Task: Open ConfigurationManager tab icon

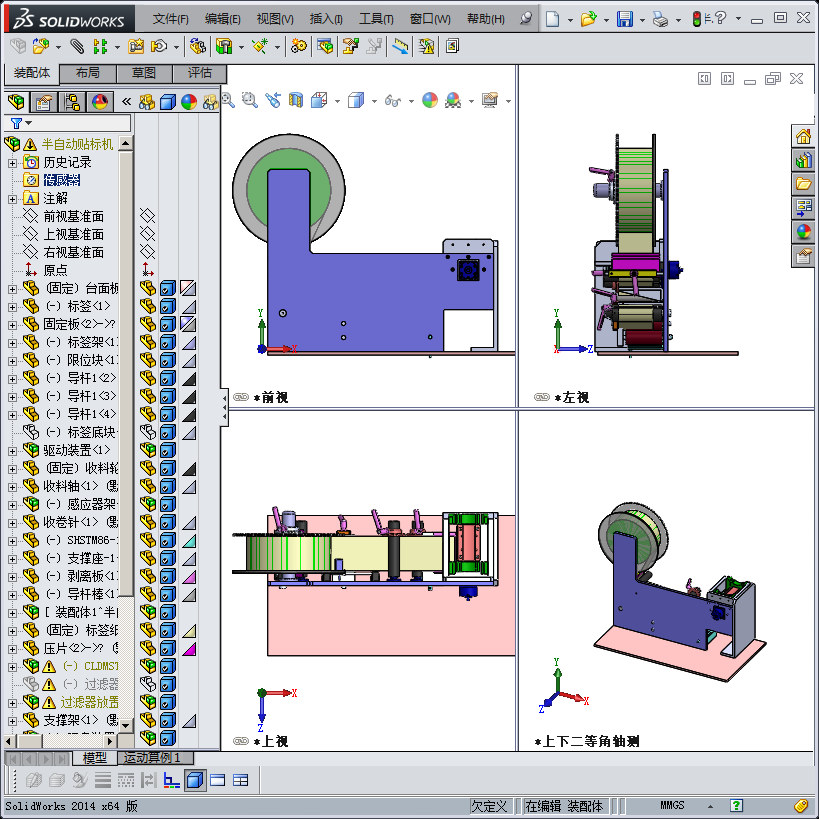Action: (x=72, y=101)
